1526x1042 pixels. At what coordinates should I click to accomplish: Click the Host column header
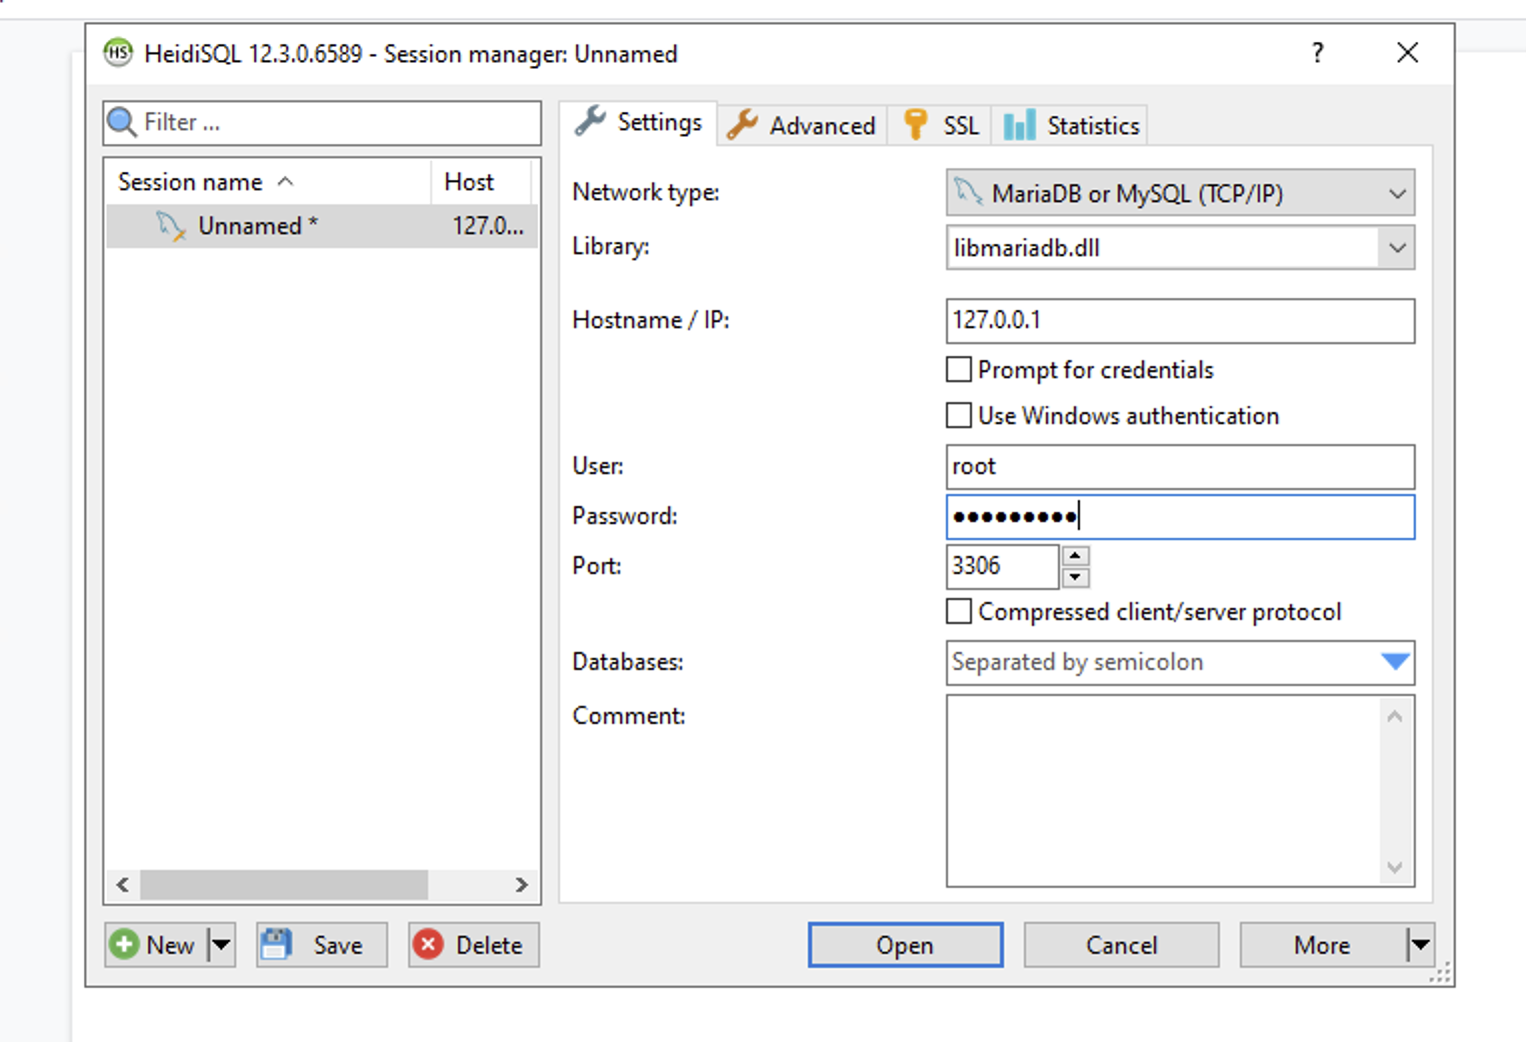[481, 181]
